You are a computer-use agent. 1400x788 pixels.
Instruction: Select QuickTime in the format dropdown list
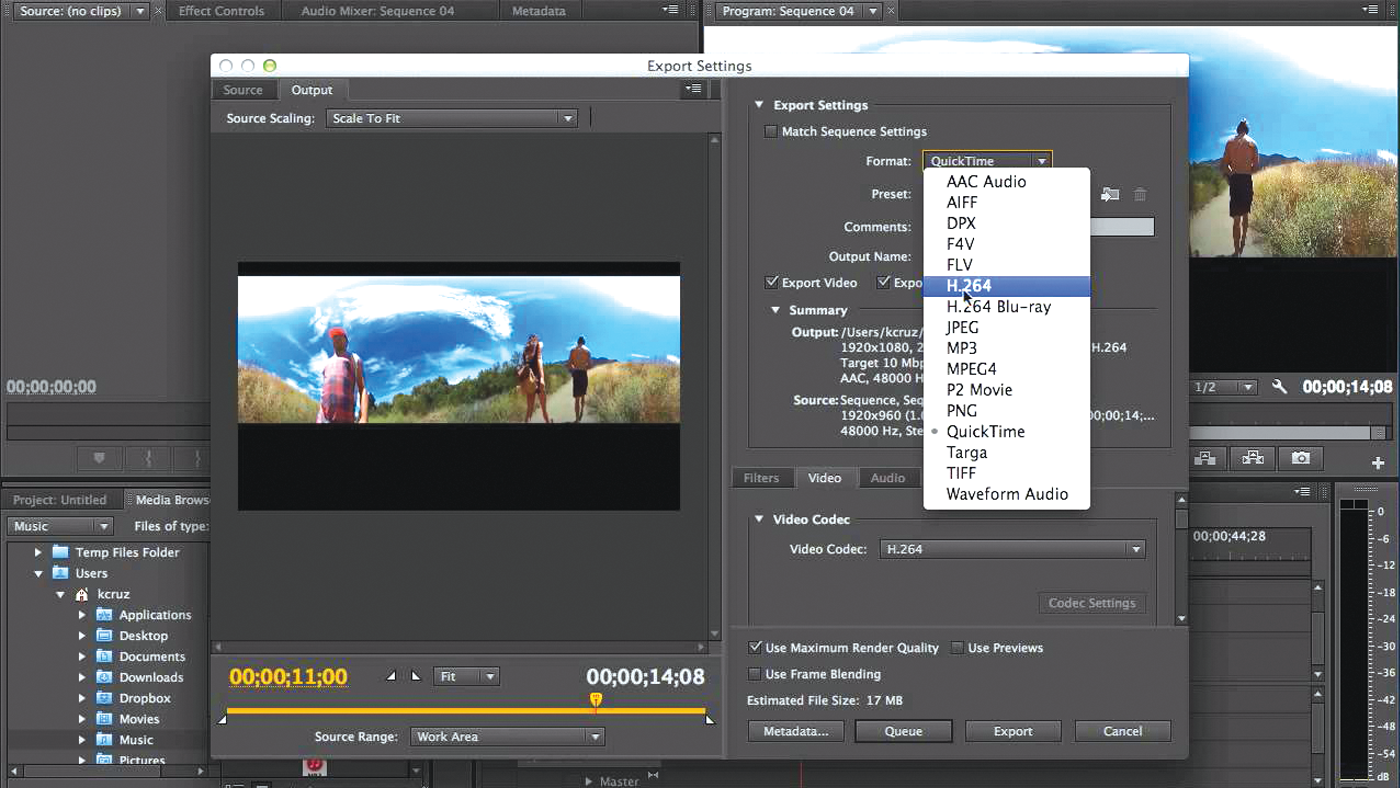(1006, 432)
